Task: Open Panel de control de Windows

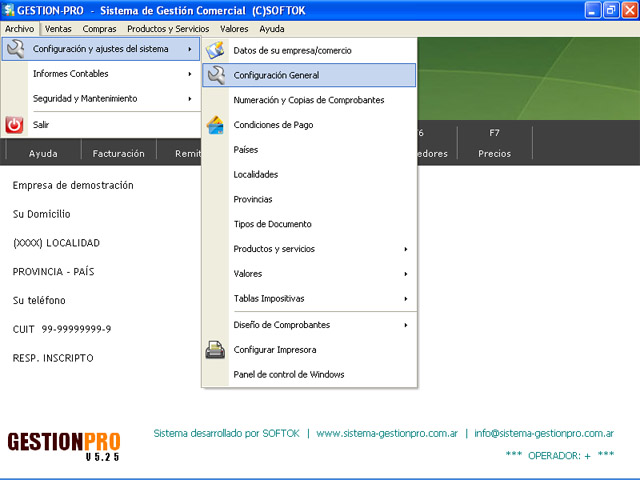Action: click(309, 375)
